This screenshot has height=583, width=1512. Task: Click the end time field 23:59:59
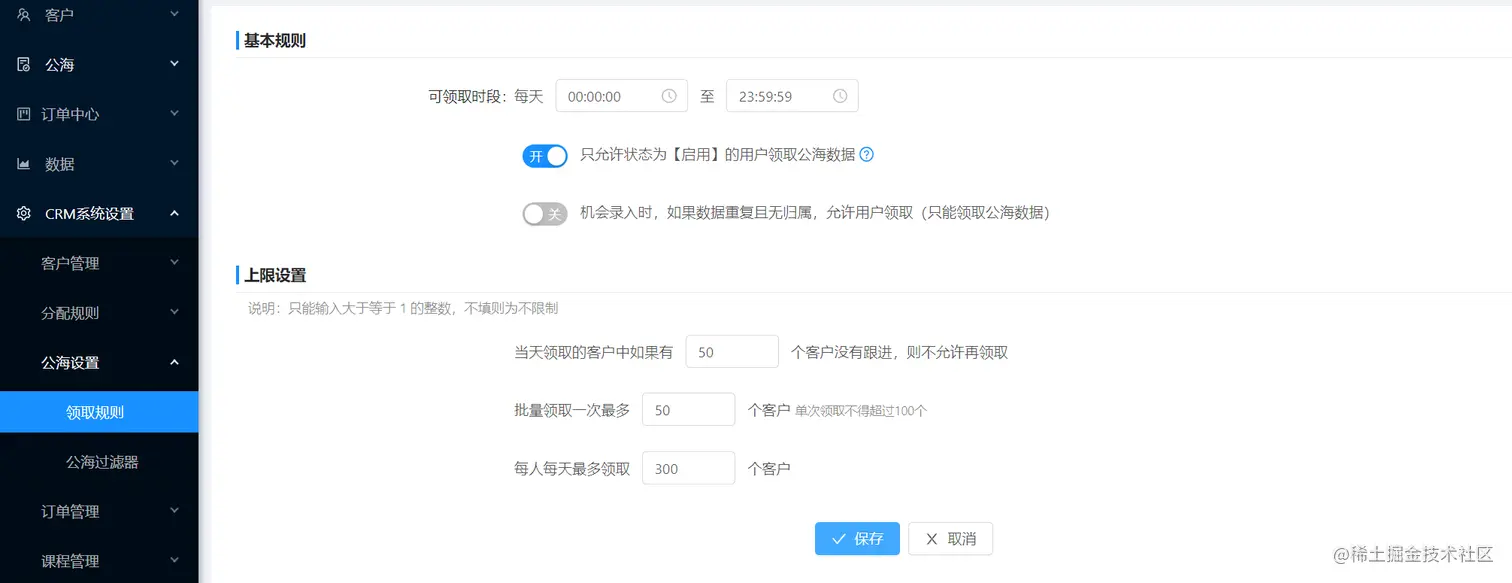[792, 96]
